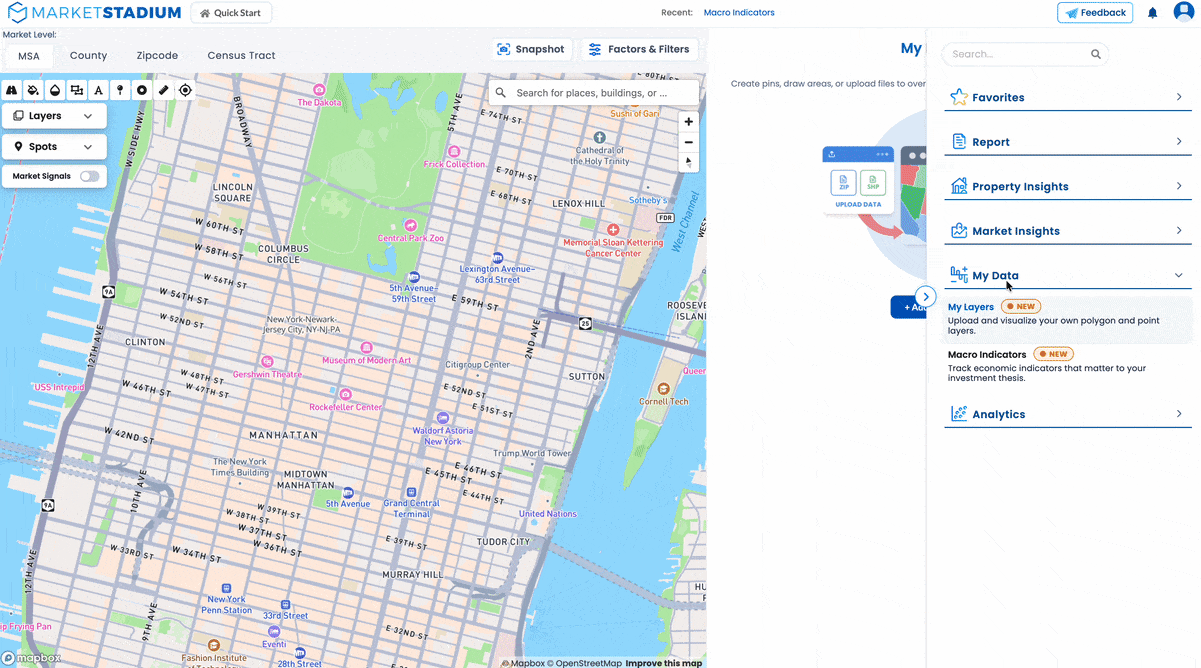The width and height of the screenshot is (1201, 668).
Task: Zoom out the map with minus button
Action: 688,142
